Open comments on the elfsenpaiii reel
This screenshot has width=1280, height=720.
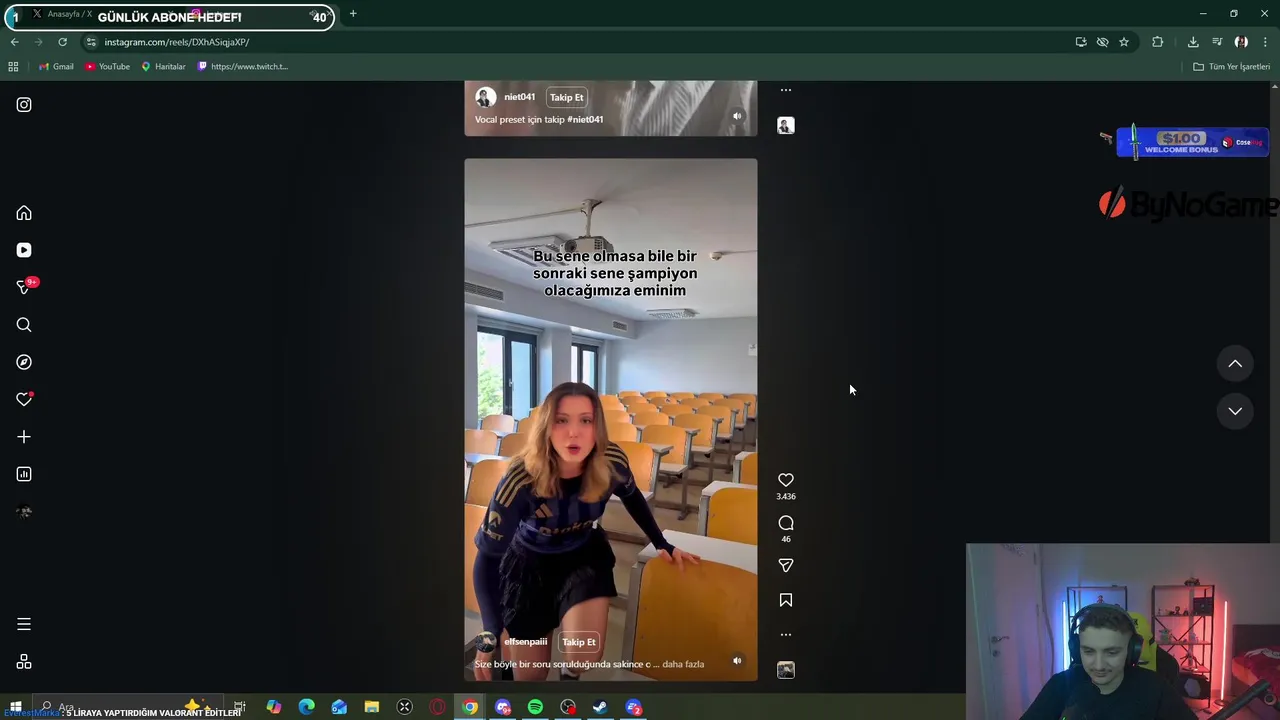click(x=786, y=523)
